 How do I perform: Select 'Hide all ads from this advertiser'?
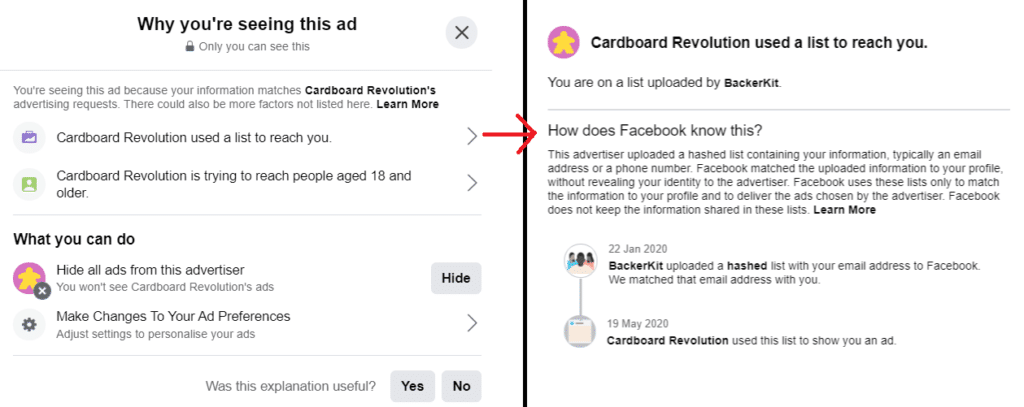150,270
